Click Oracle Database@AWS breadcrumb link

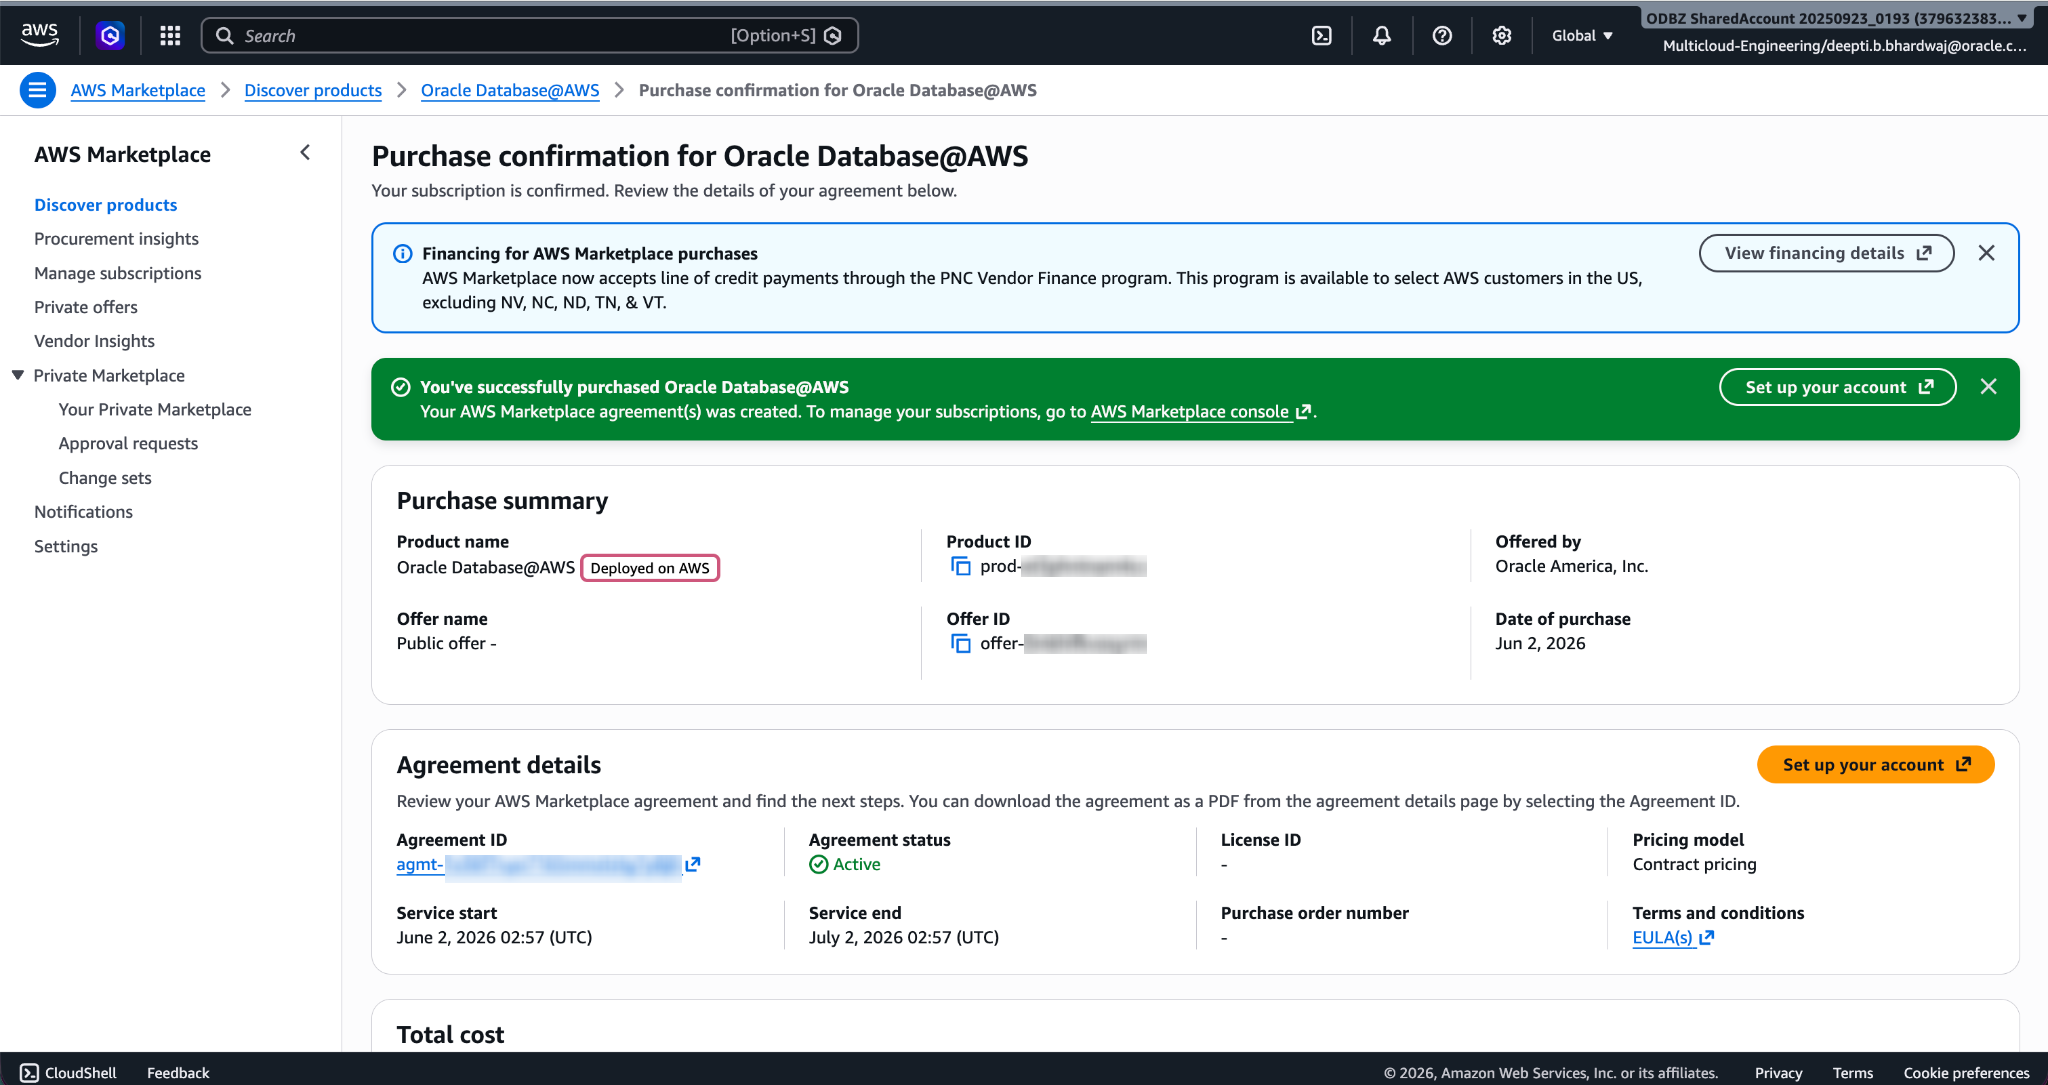(x=510, y=90)
